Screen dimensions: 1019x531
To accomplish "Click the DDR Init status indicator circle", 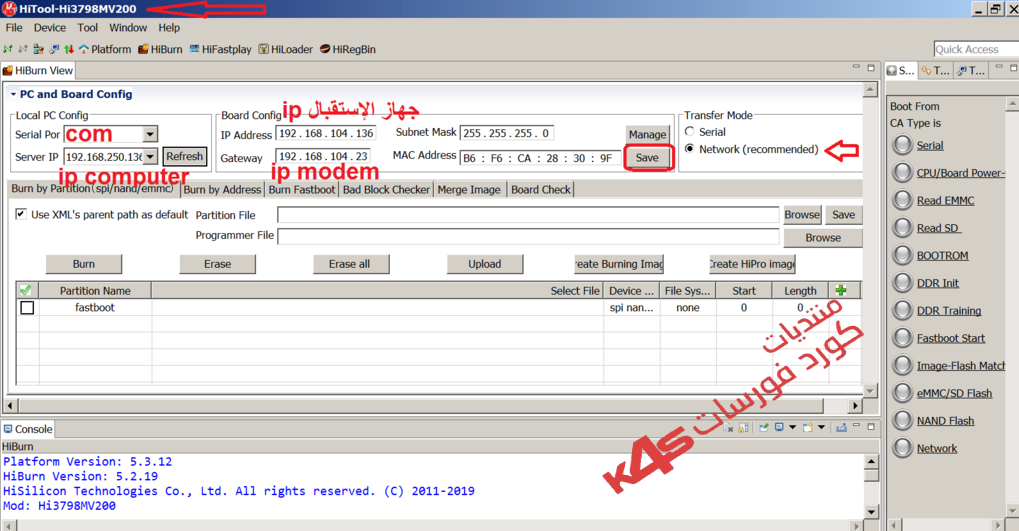I will 902,282.
